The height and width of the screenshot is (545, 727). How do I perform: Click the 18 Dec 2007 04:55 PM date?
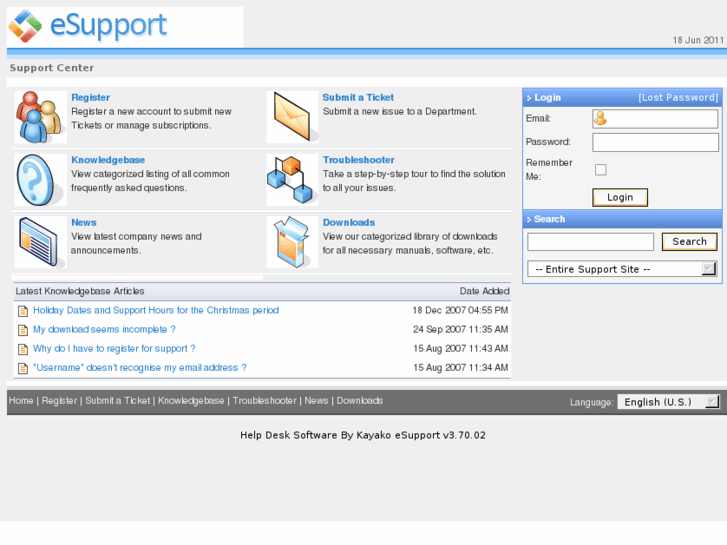[460, 310]
